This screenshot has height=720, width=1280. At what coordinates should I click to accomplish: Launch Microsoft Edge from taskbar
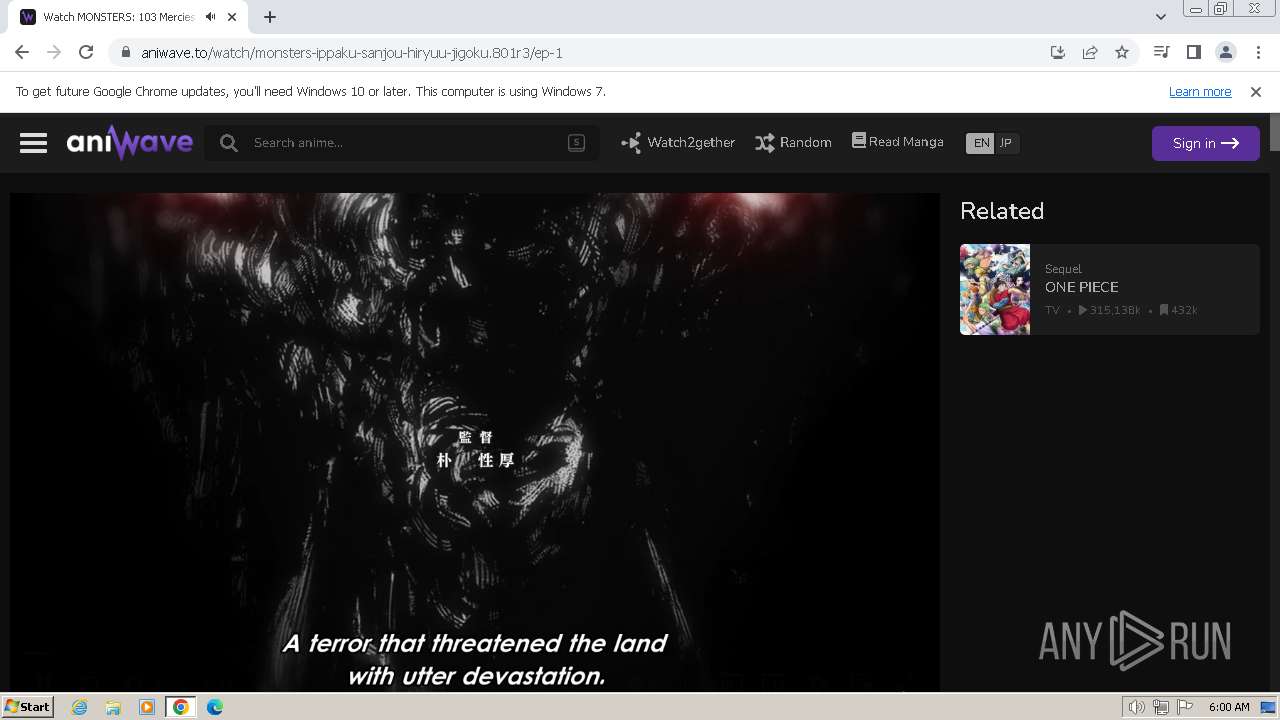(x=215, y=707)
